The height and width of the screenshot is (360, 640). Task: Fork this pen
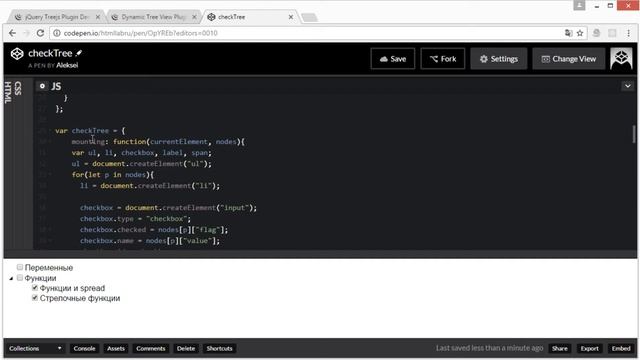pyautogui.click(x=442, y=59)
